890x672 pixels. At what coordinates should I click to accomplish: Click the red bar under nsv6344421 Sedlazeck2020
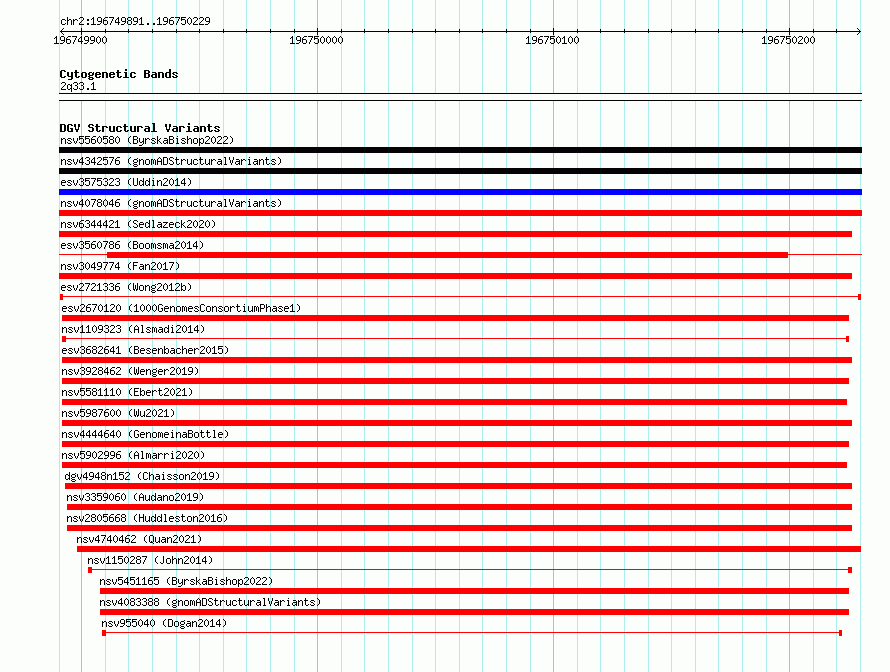455,234
